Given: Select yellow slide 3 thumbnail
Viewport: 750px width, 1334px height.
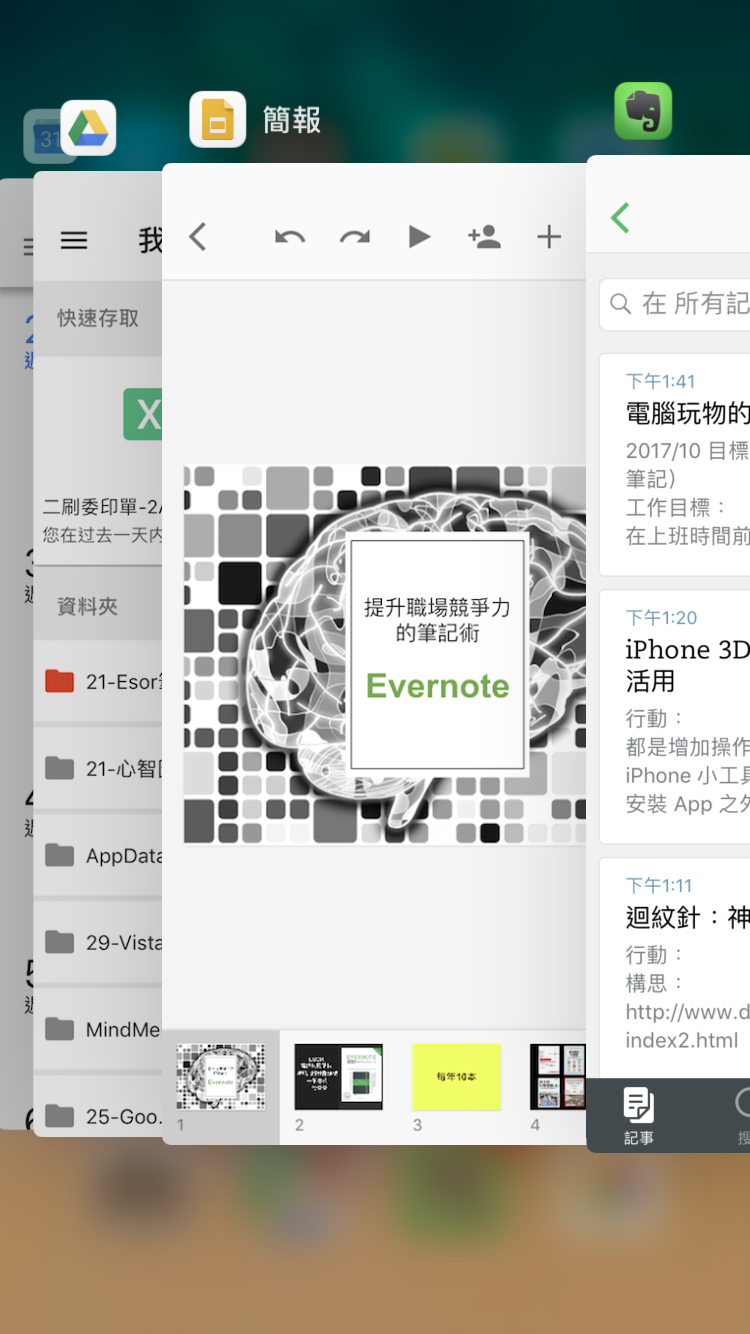Looking at the screenshot, I should (456, 1076).
